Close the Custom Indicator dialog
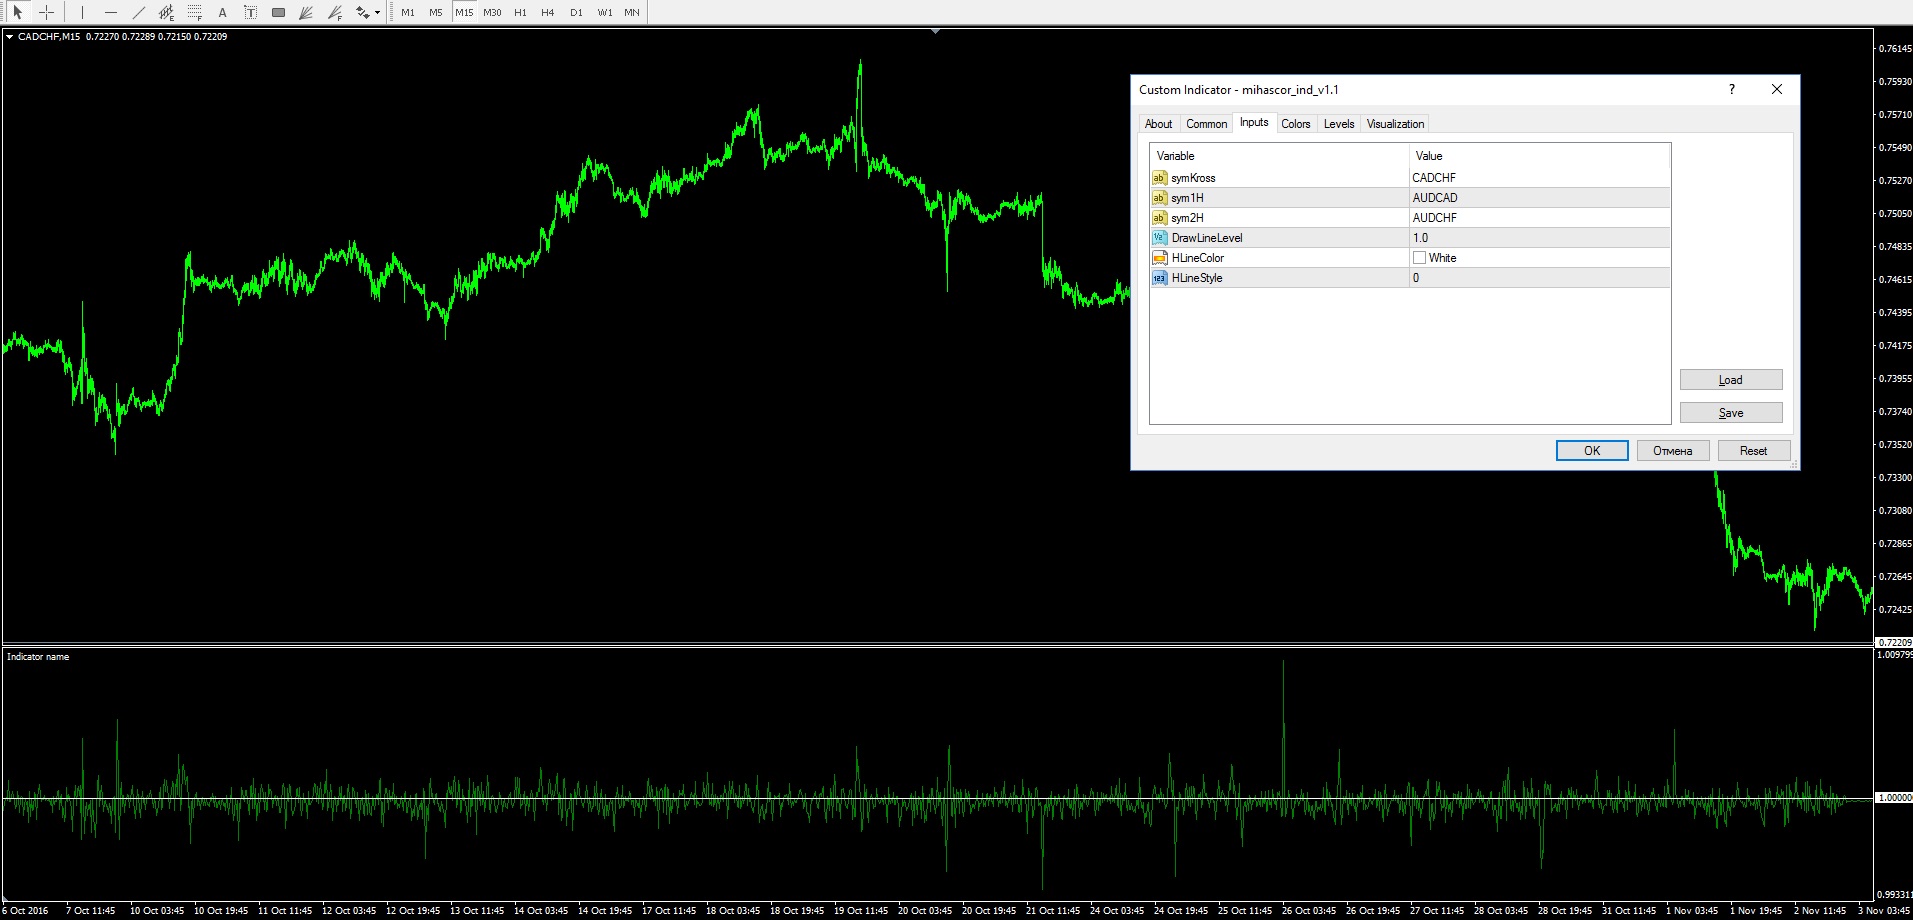This screenshot has width=1913, height=920. tap(1777, 89)
